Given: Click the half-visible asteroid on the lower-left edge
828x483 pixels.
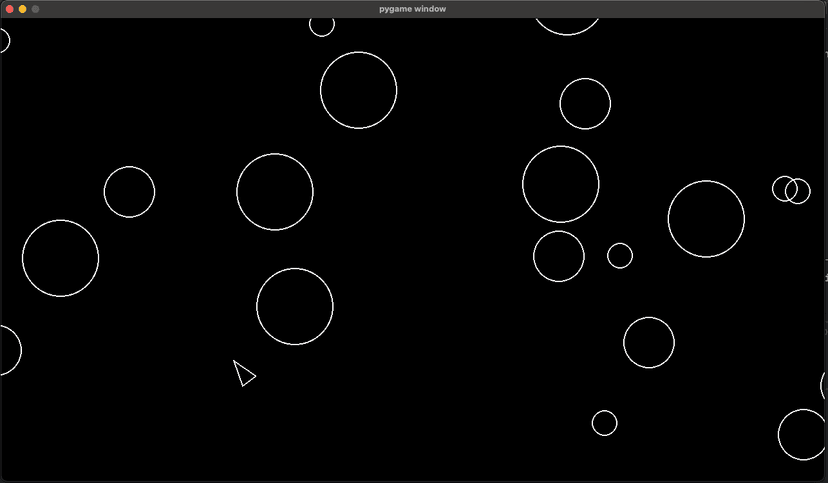Looking at the screenshot, I should click(x=6, y=350).
